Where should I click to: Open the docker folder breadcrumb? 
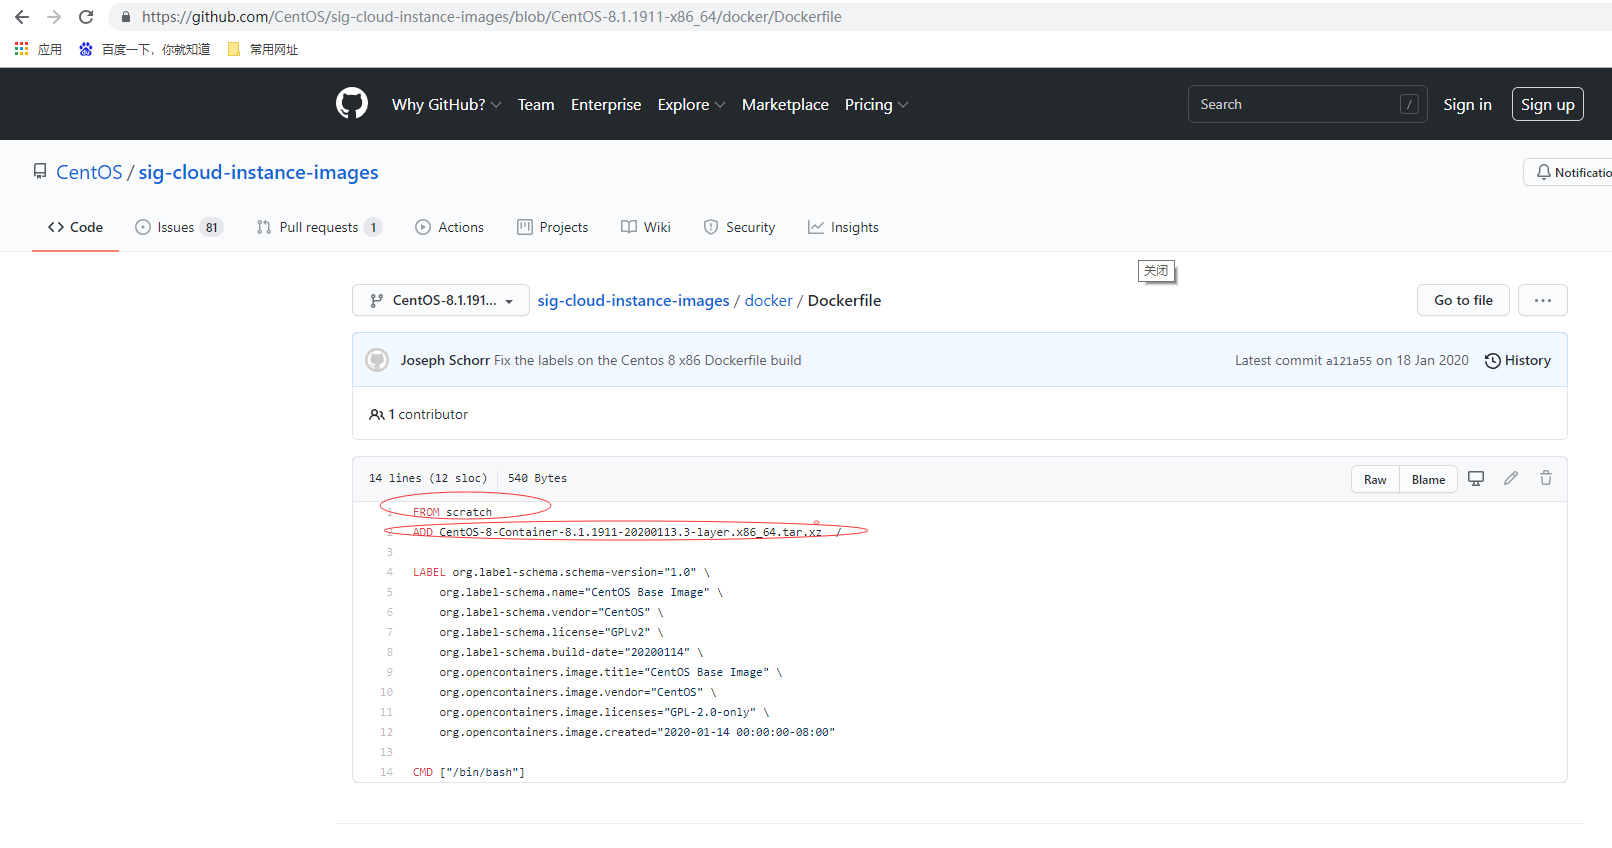click(x=768, y=300)
